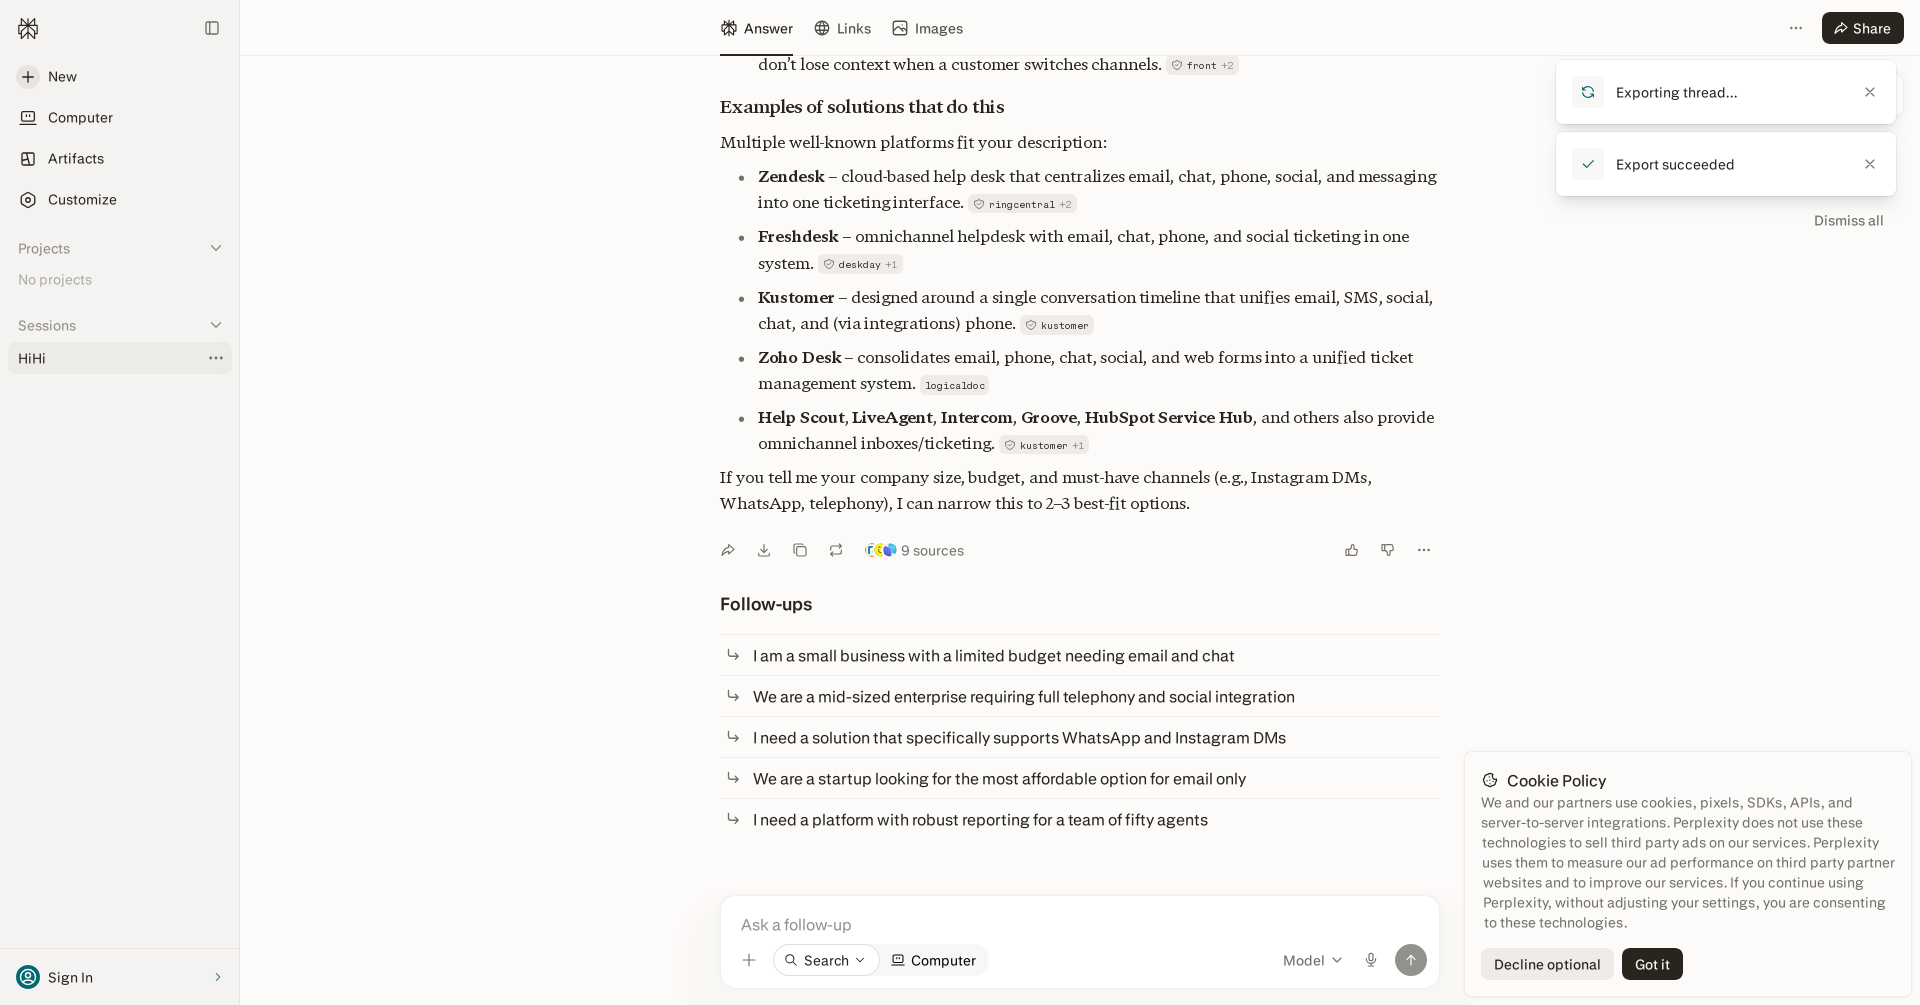Switch to the Images tab
Viewport: 1920px width, 1005px height.
(x=927, y=28)
